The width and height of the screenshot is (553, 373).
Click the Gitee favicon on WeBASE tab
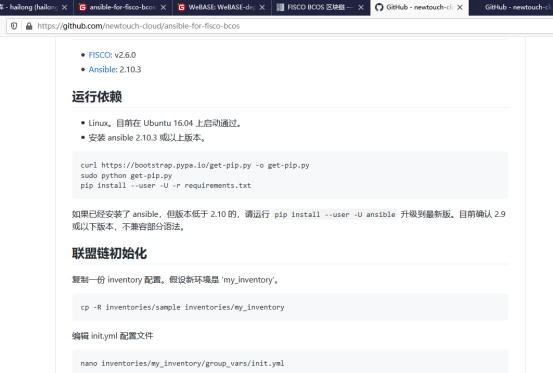click(181, 7)
